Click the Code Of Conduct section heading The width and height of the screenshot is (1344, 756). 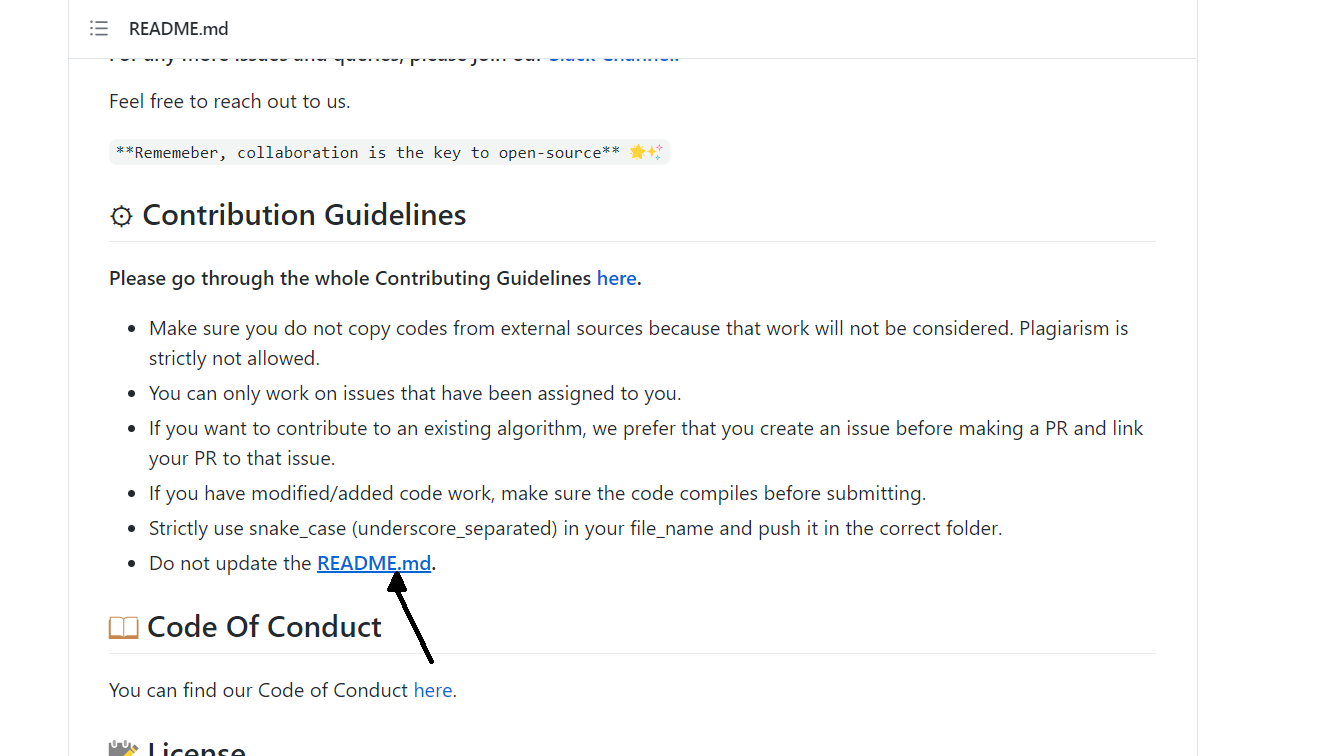click(x=264, y=626)
